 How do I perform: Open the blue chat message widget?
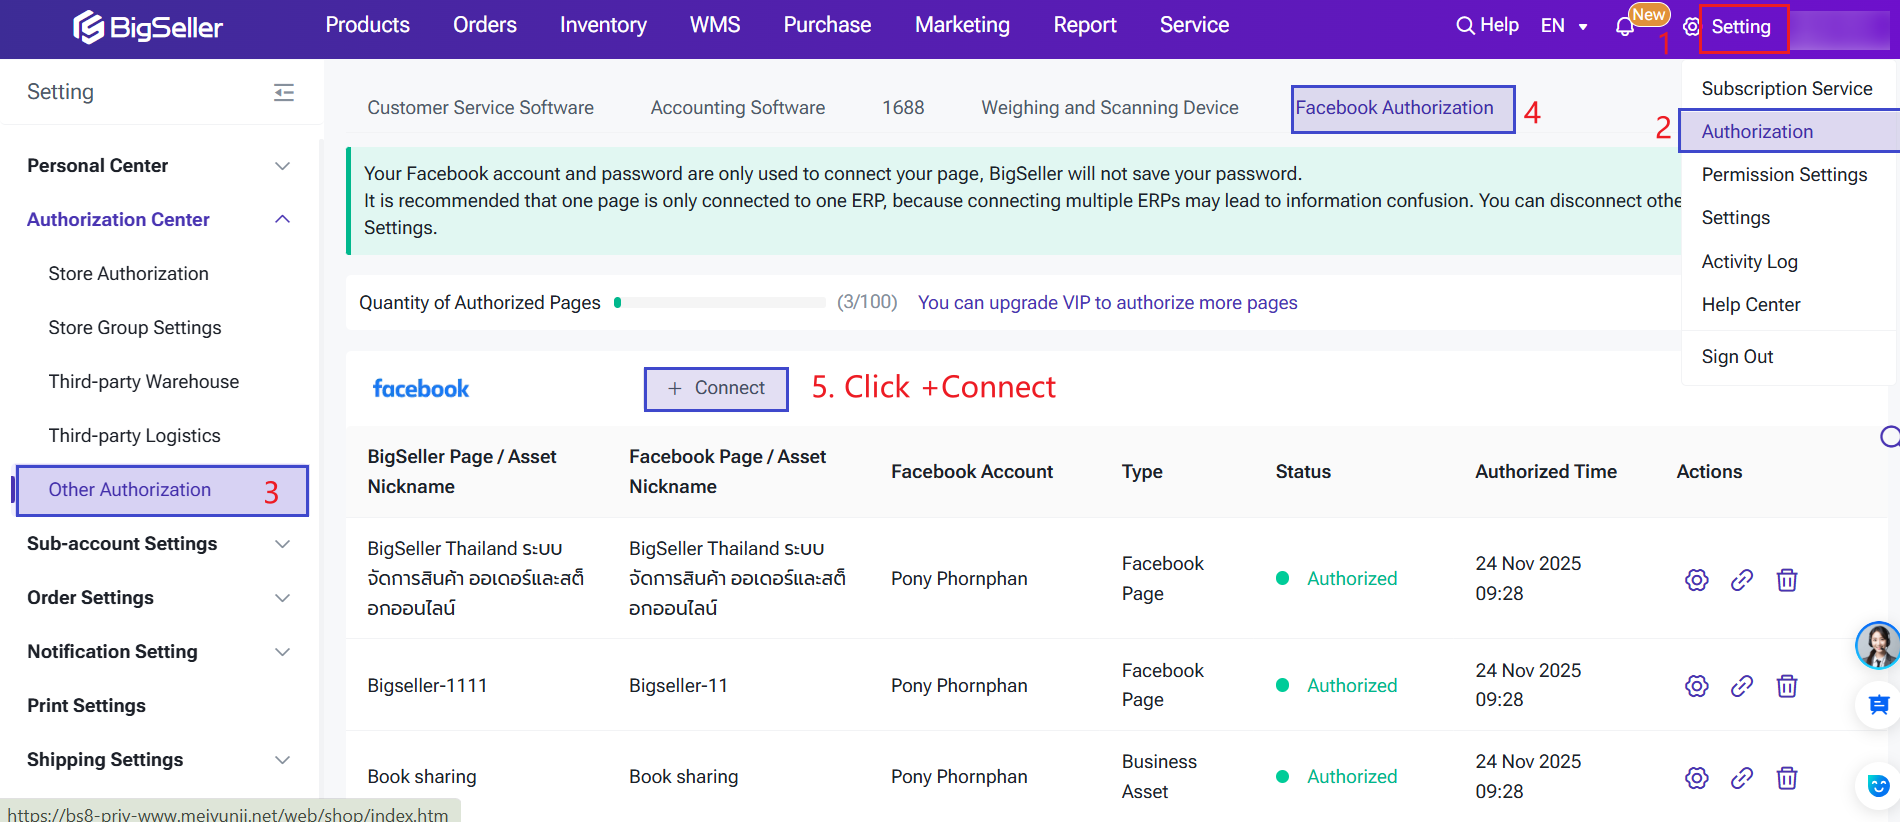(x=1878, y=706)
